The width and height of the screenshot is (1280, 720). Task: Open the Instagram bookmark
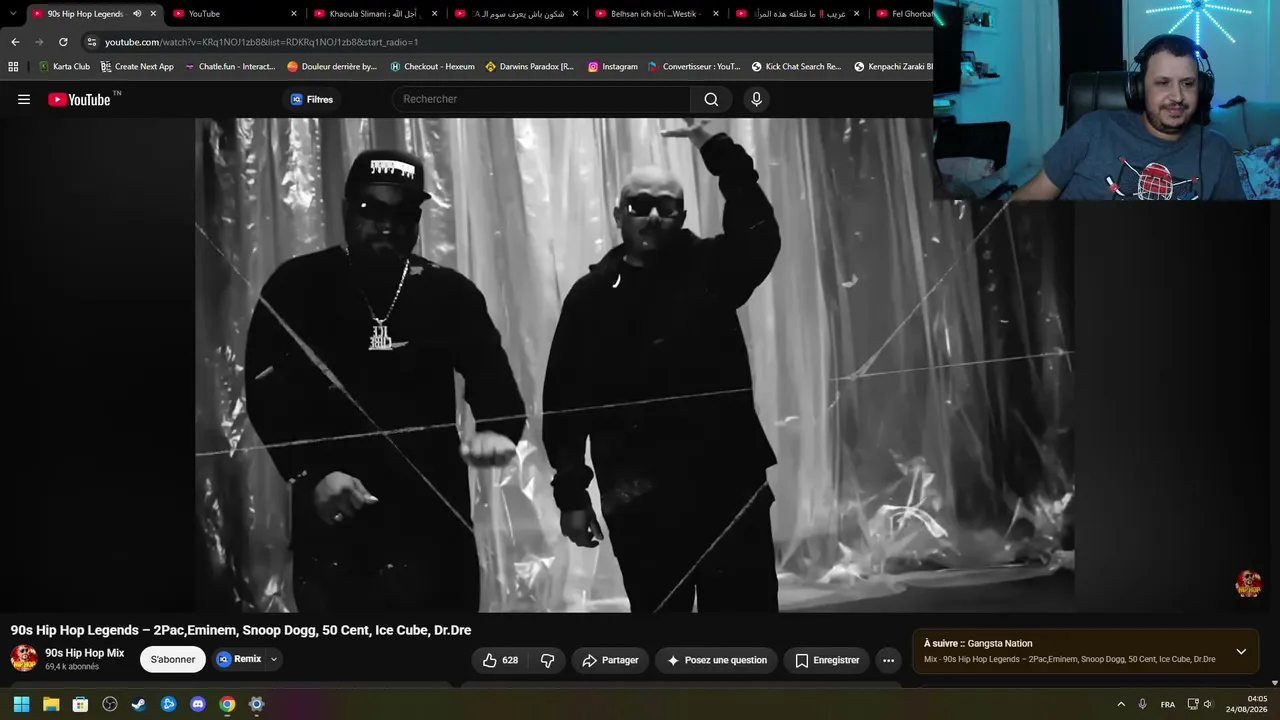tap(612, 67)
